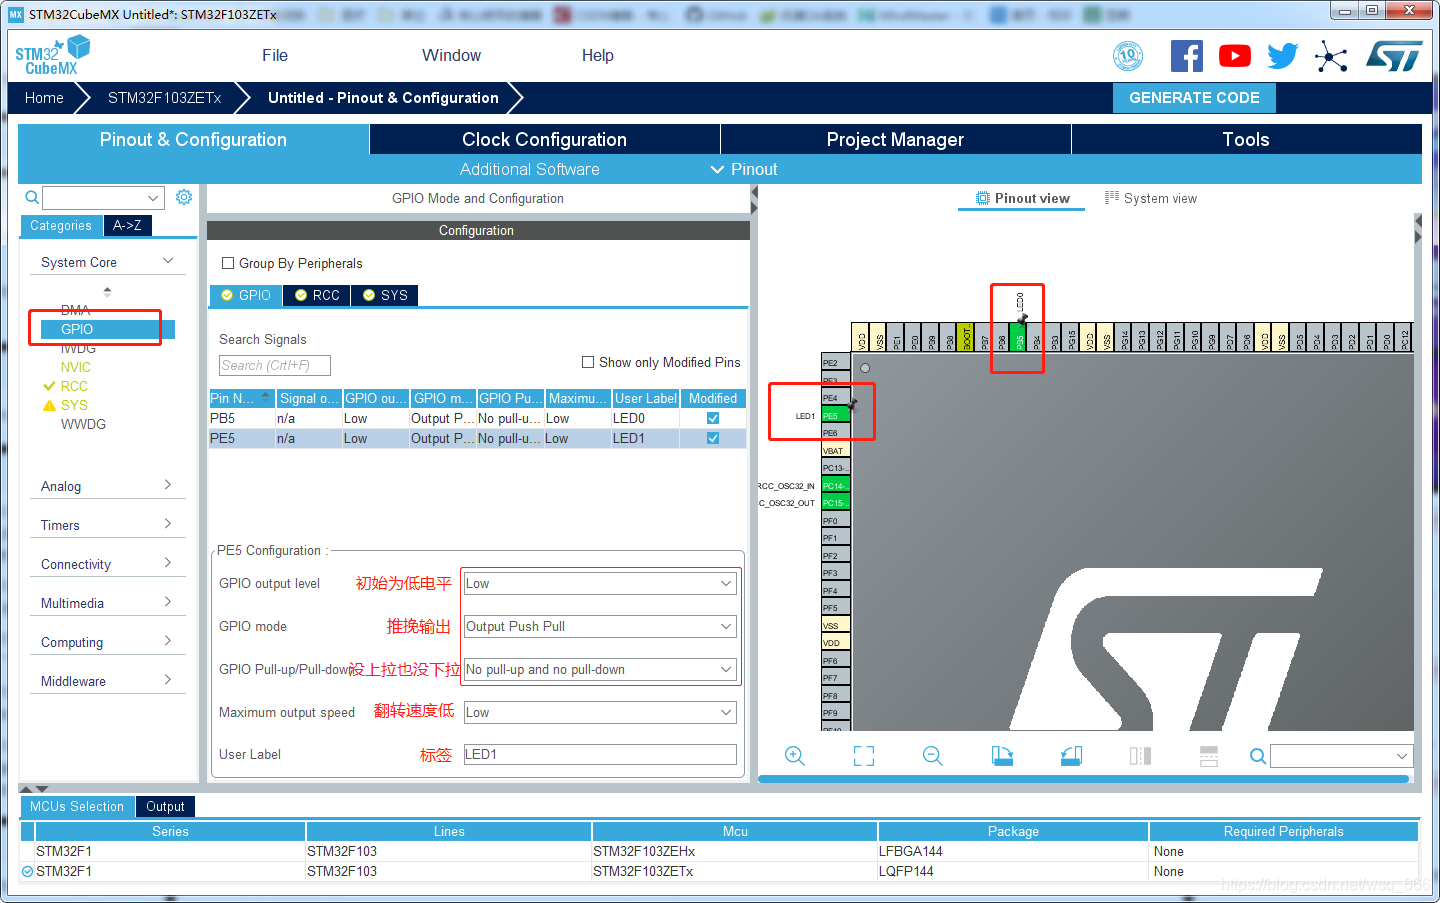Open the ST Twitter icon
The image size is (1440, 903).
tap(1283, 56)
